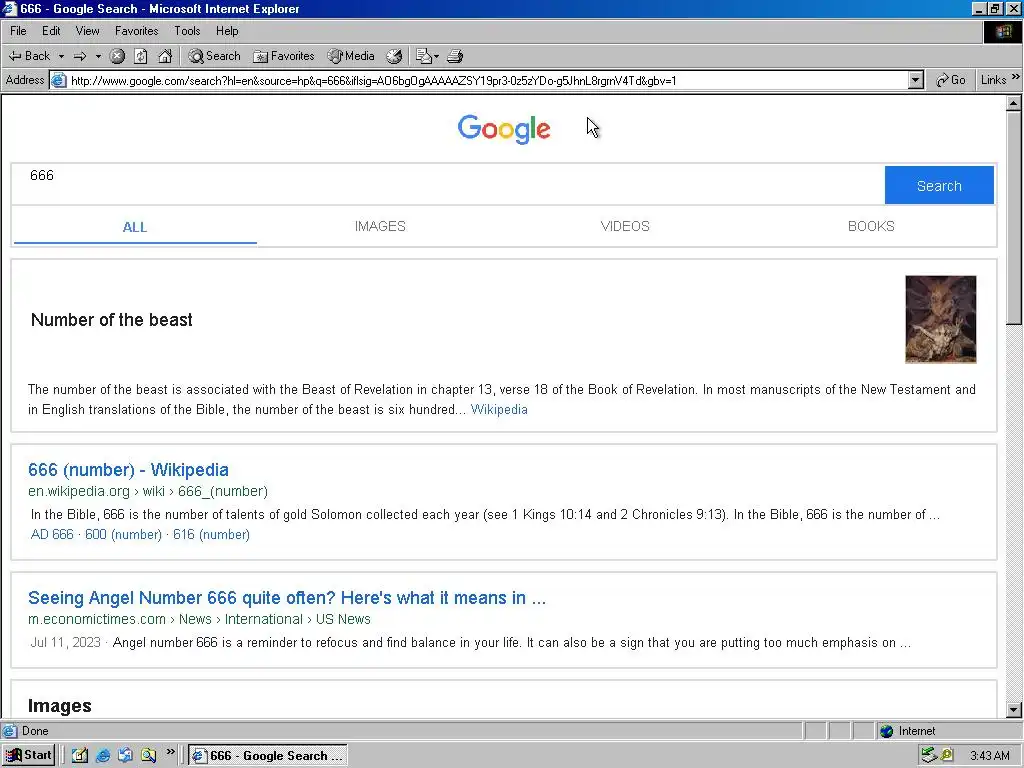Open the Forward history dropdown arrow
The image size is (1024, 768).
[98, 56]
